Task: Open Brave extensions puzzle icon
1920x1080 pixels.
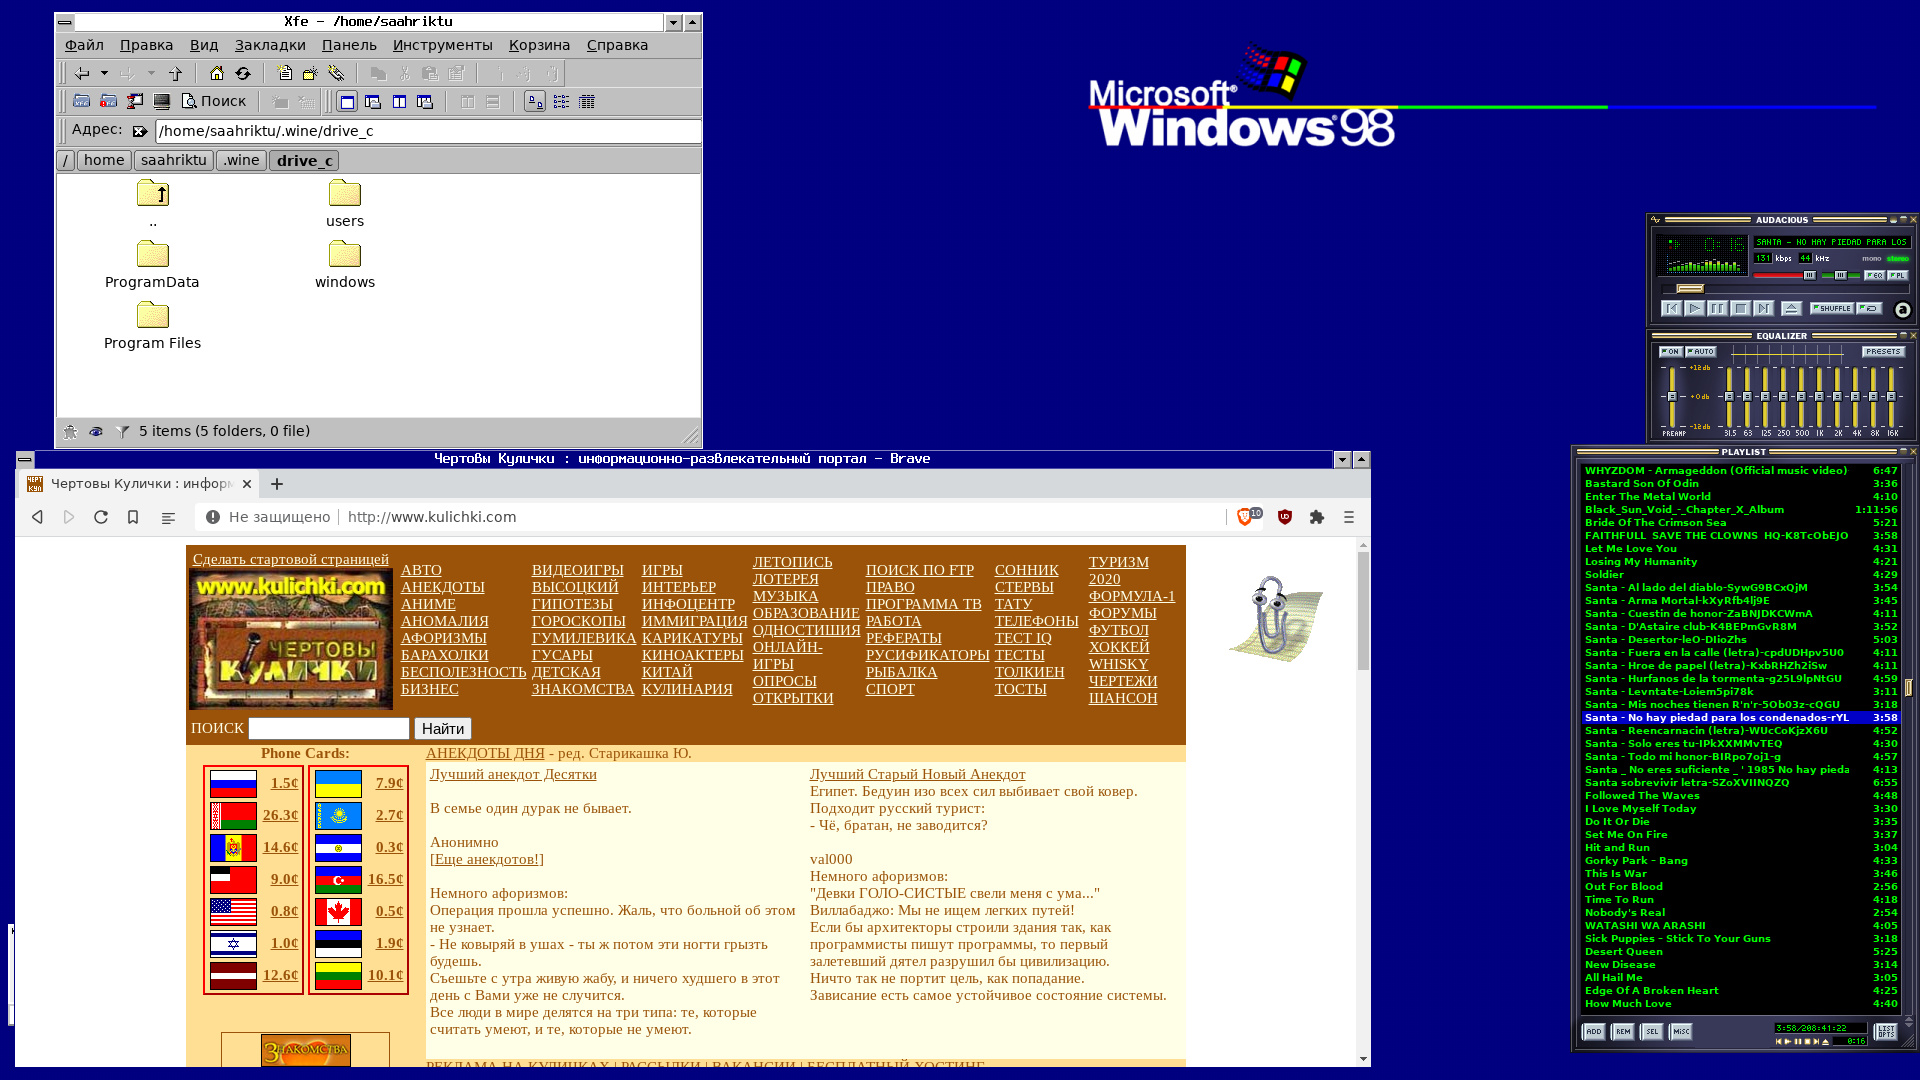Action: pyautogui.click(x=1317, y=517)
